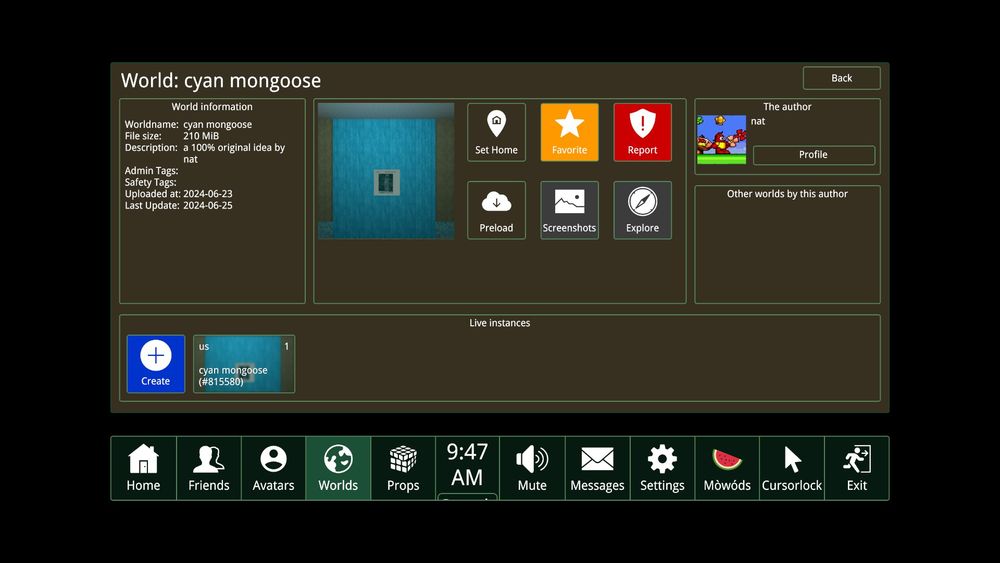1000x563 pixels.
Task: Open the Screenshots gallery
Action: (570, 210)
